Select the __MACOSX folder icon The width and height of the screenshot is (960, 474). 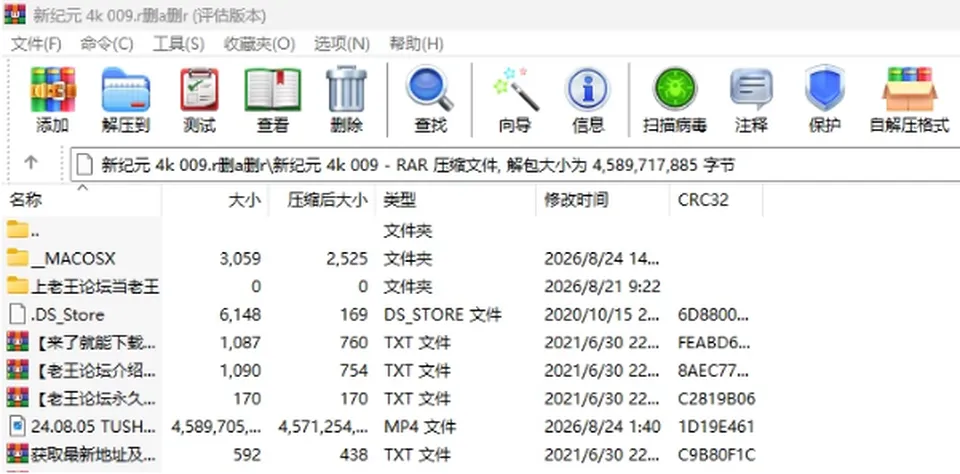tap(18, 258)
